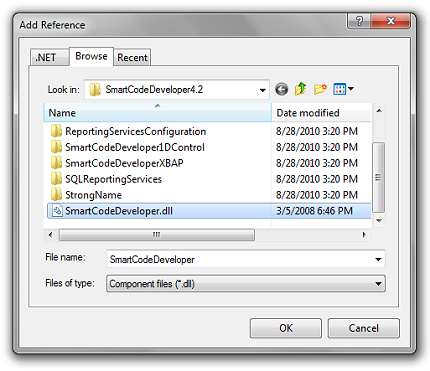Click the 3/5/2008 6:46 PM date cell
Image resolution: width=430 pixels, height=371 pixels.
[314, 211]
